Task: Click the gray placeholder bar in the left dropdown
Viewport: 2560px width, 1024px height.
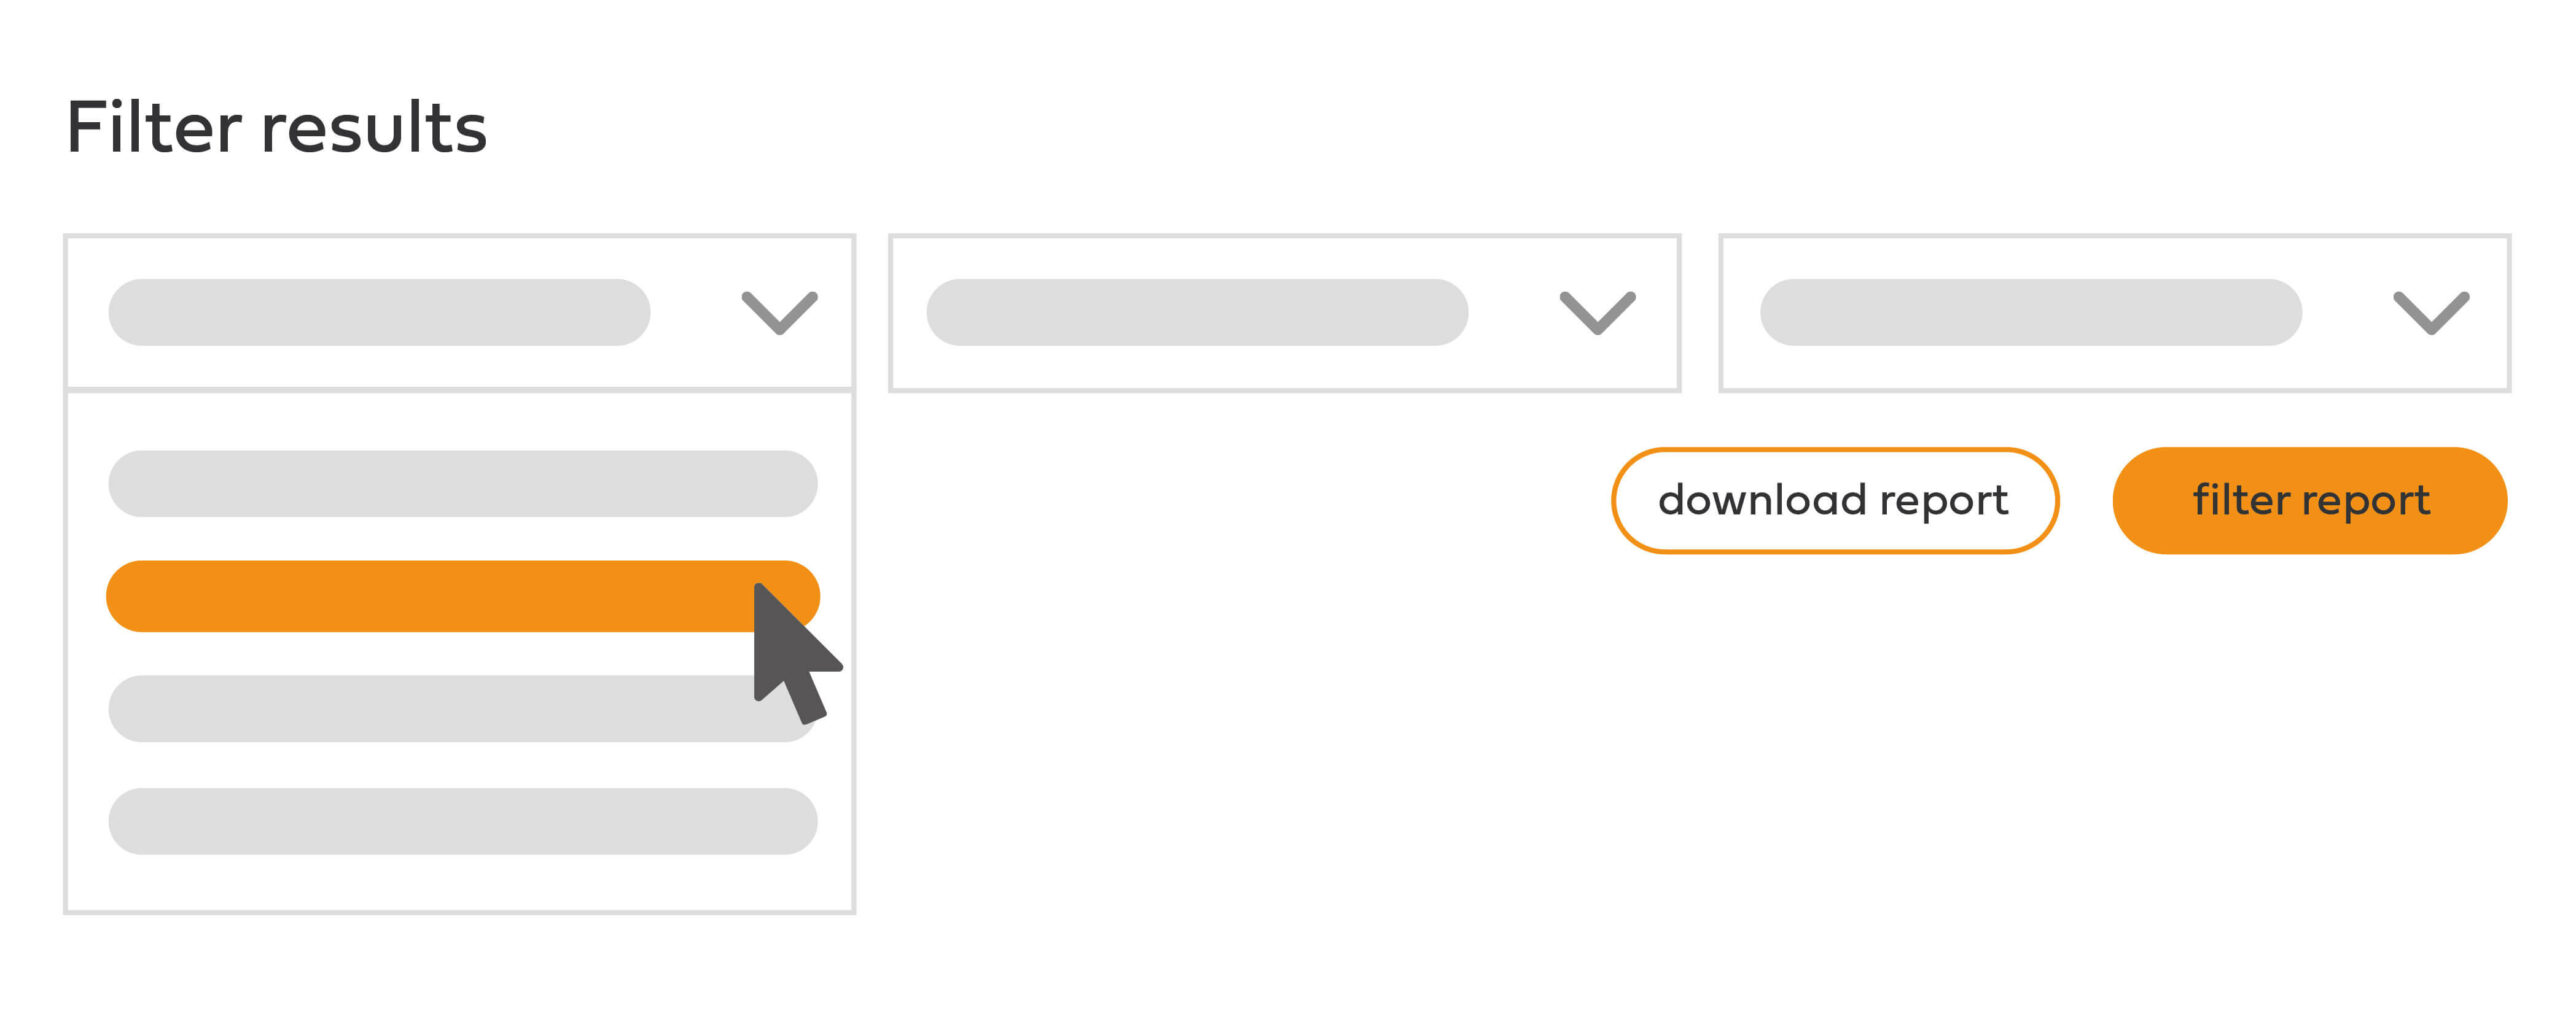Action: (x=379, y=312)
